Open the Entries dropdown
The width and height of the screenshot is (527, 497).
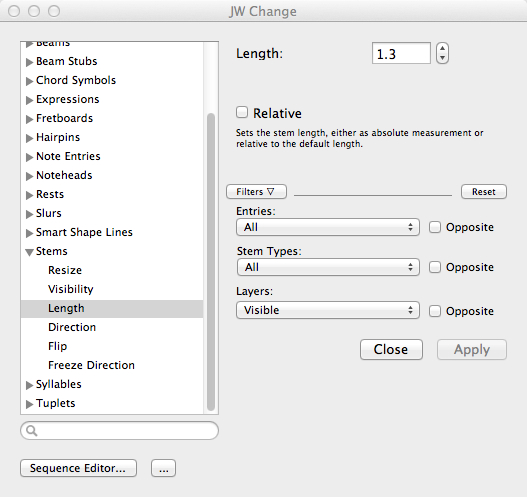[328, 227]
